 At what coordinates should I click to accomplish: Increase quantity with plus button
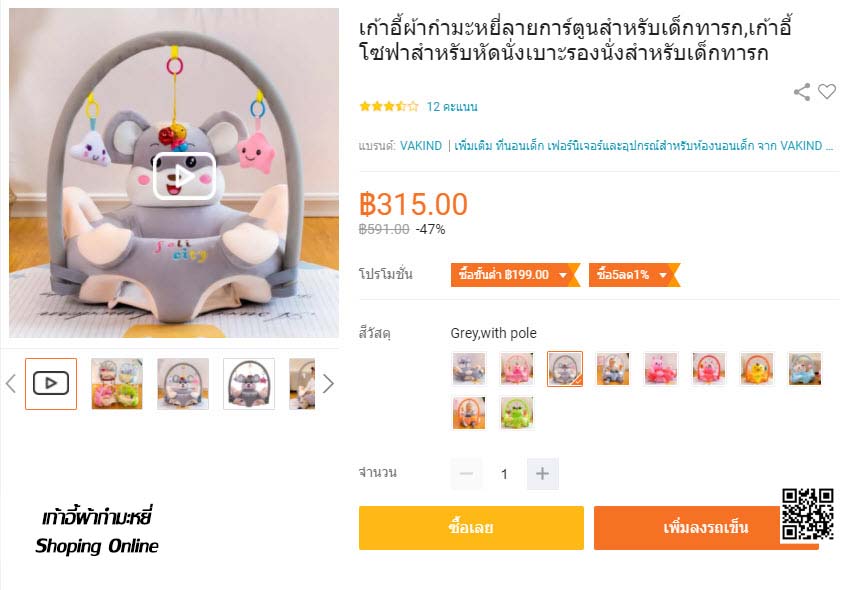tap(542, 474)
